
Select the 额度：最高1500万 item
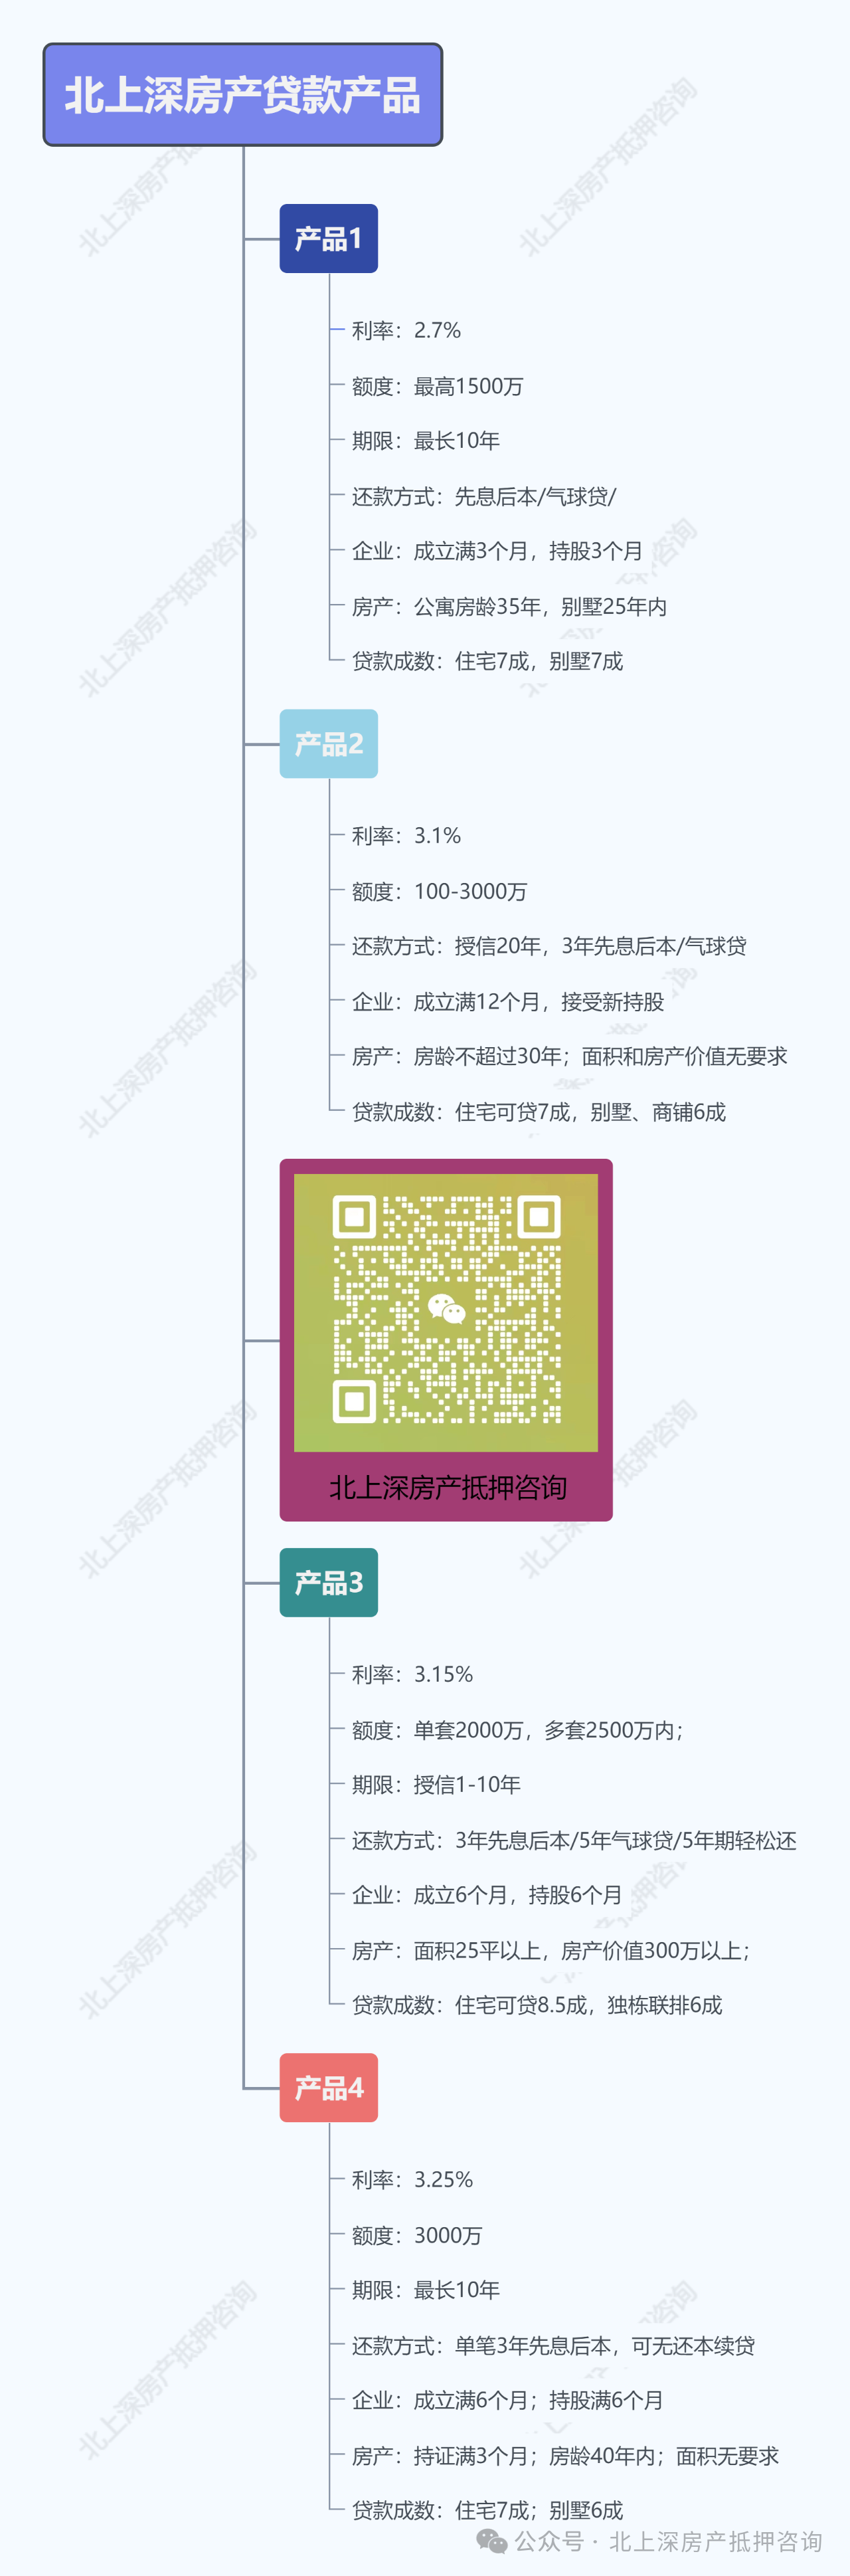point(437,387)
